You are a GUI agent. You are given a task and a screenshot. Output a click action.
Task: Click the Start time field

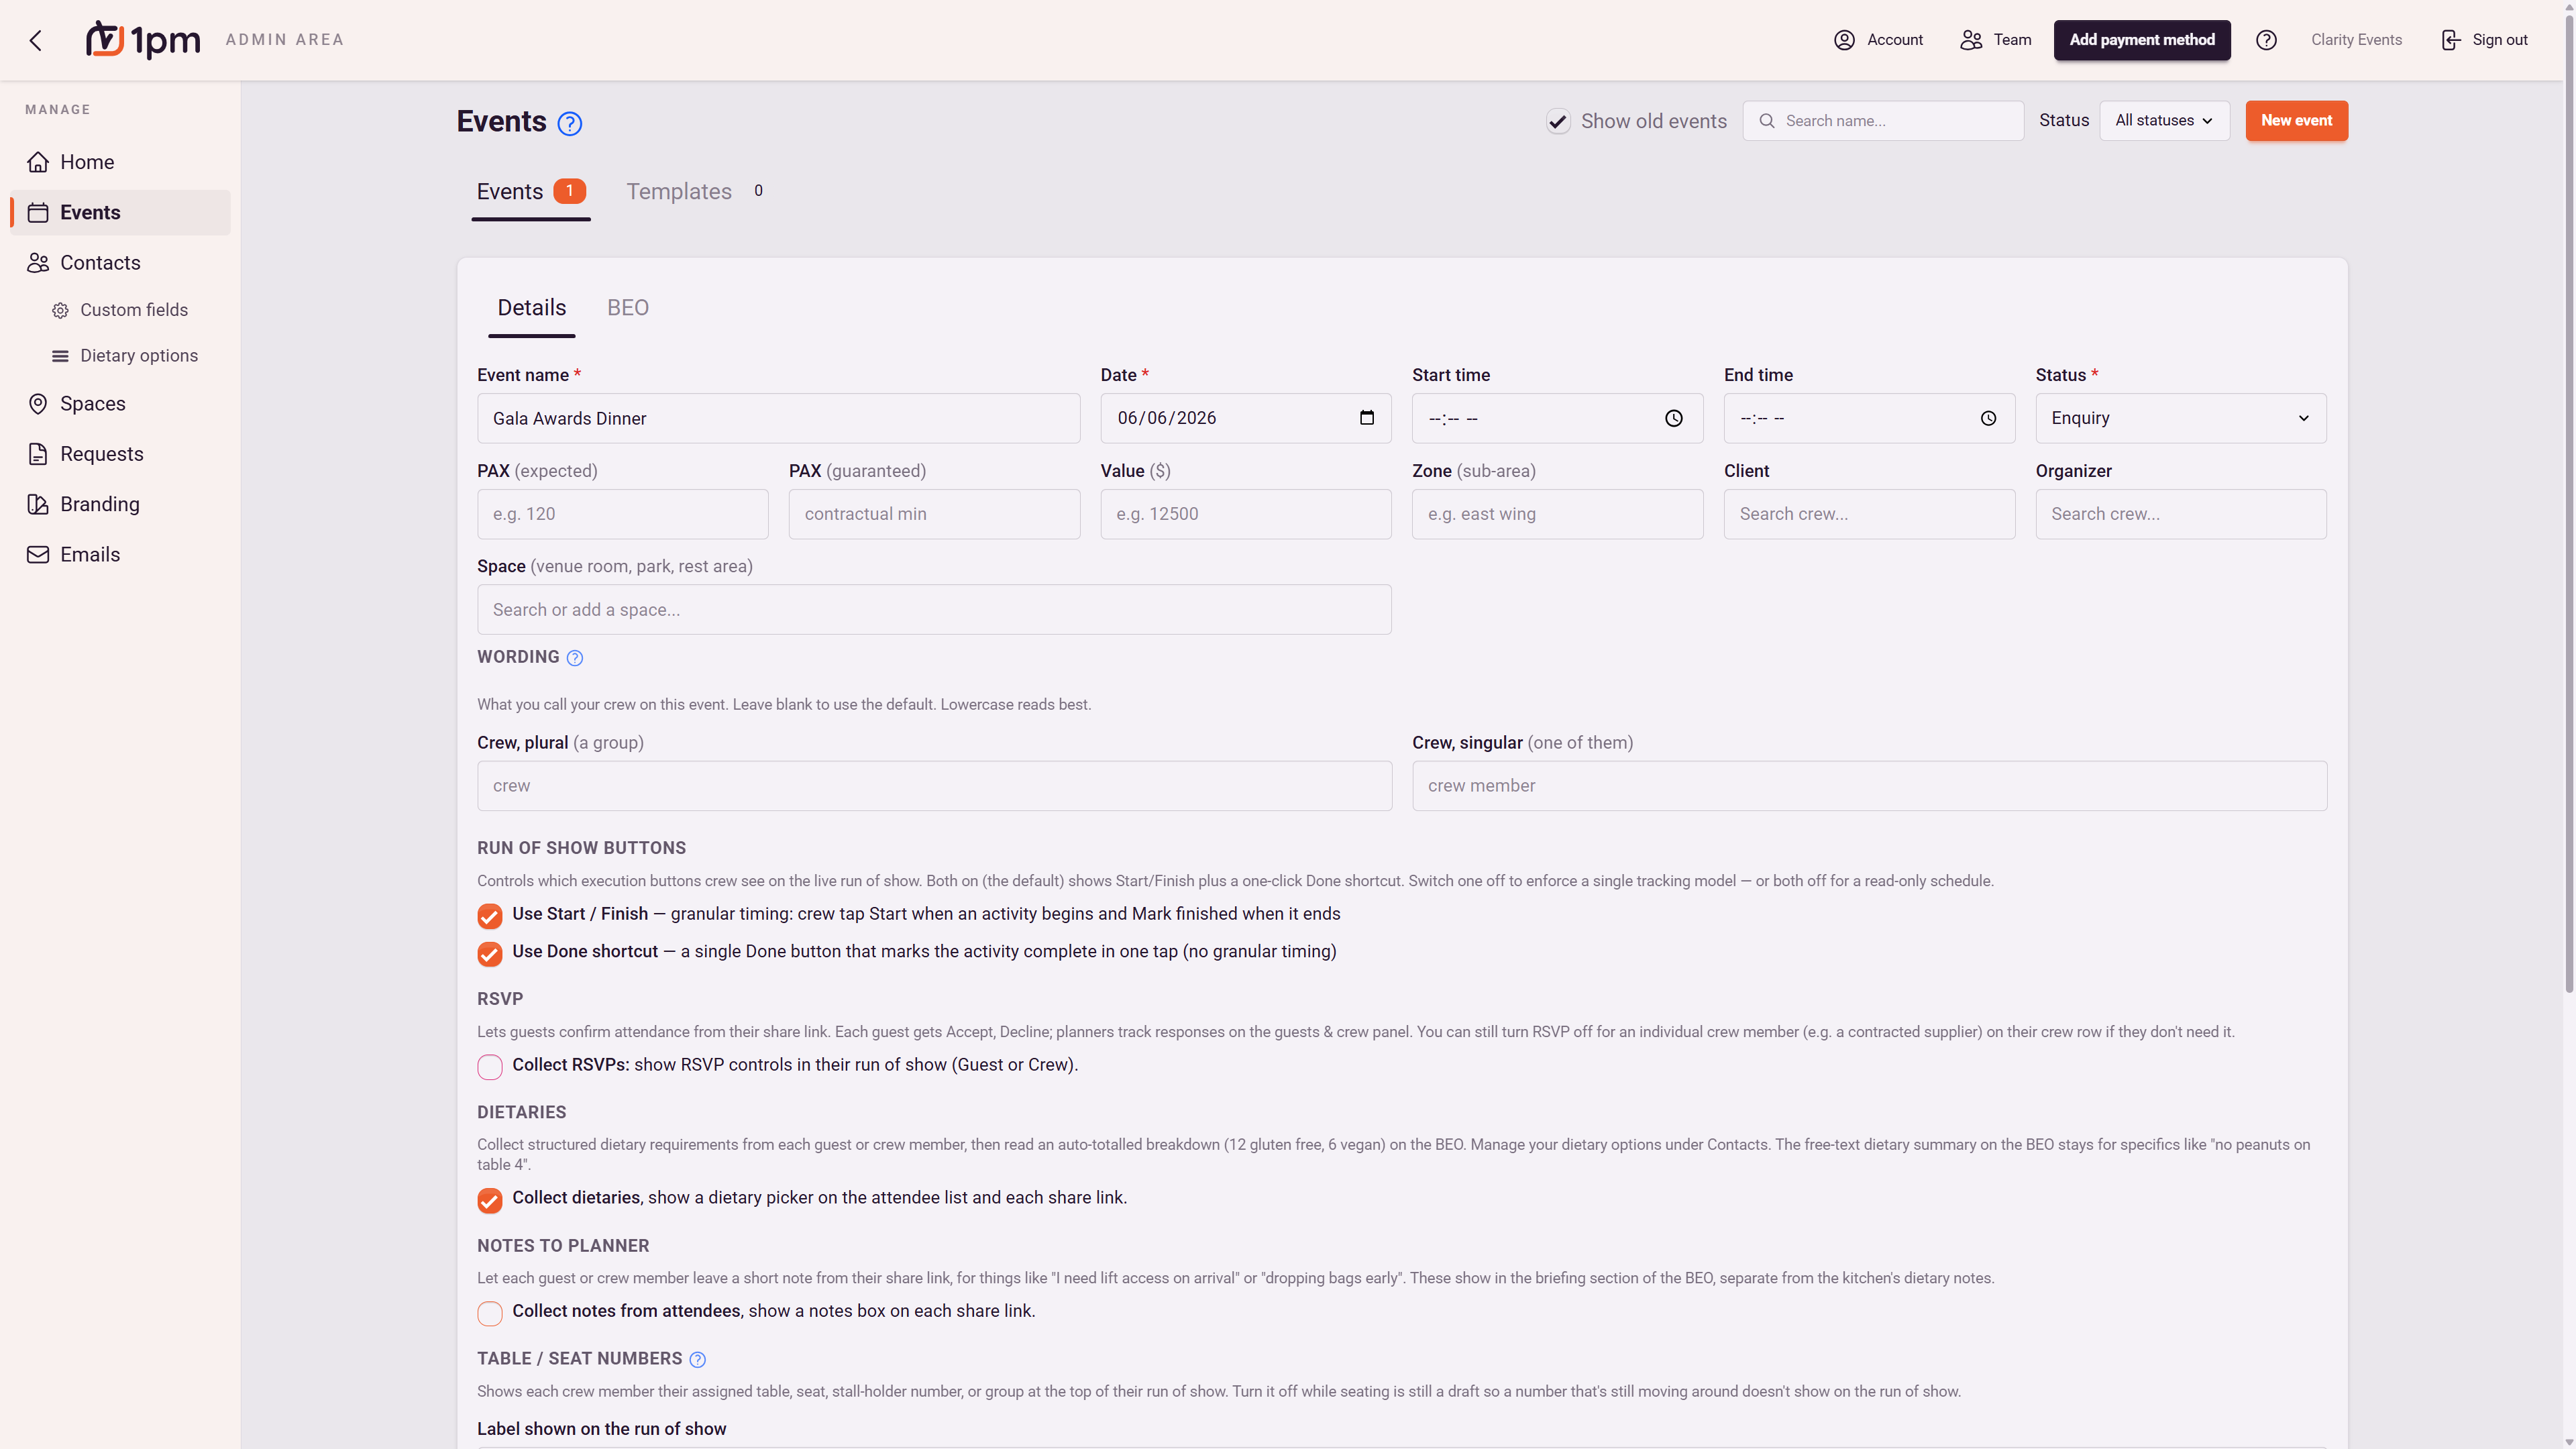coord(1557,418)
